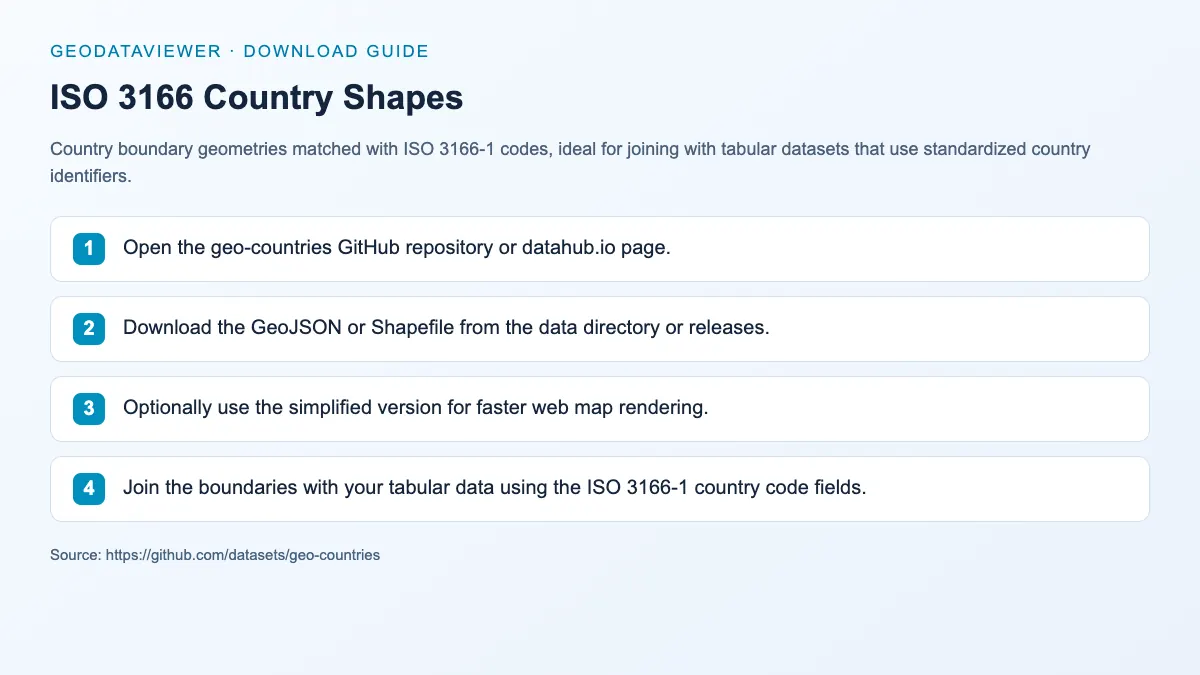Open the github.com/datasets/geo-countries source link
This screenshot has width=1200, height=675.
[x=243, y=554]
